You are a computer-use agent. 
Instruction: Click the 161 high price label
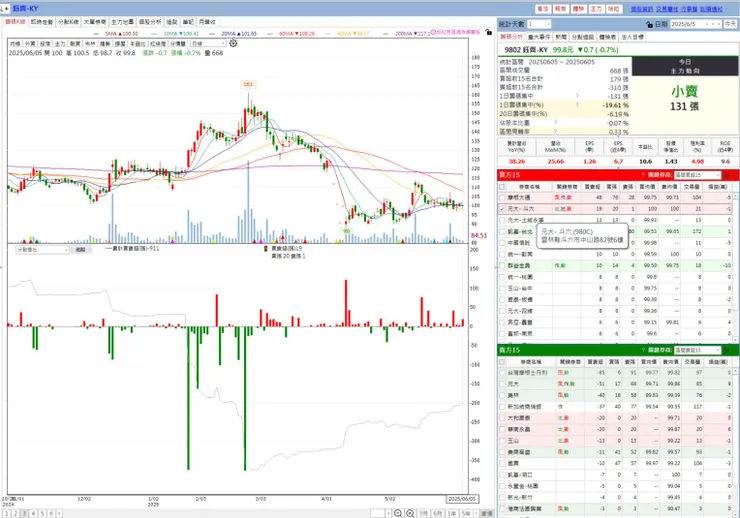pyautogui.click(x=248, y=84)
